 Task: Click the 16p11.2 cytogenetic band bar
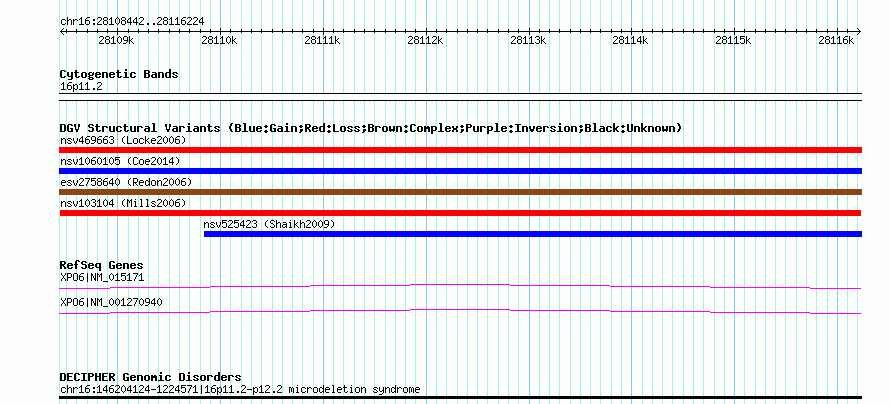(460, 97)
